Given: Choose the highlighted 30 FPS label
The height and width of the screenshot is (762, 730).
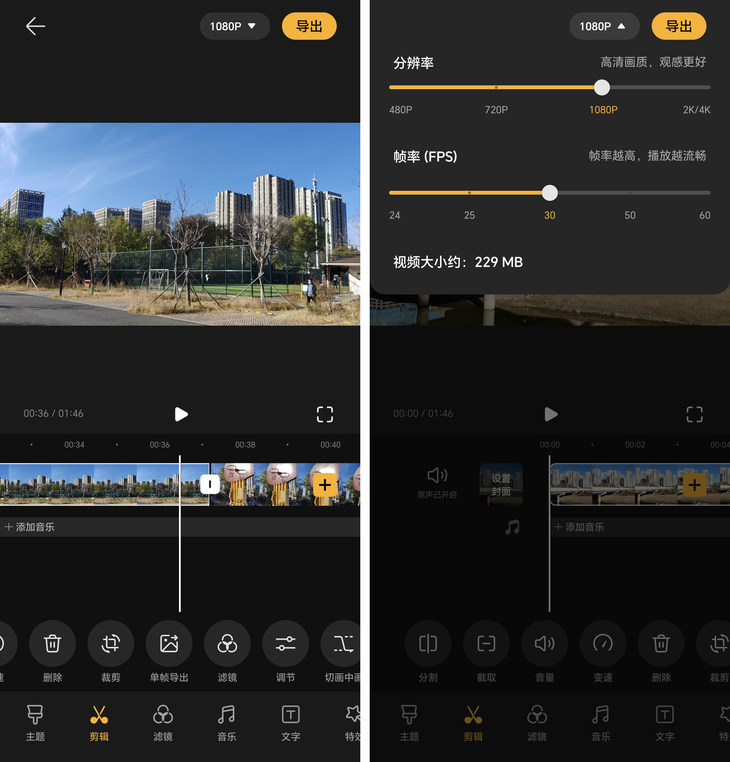Looking at the screenshot, I should pos(550,215).
